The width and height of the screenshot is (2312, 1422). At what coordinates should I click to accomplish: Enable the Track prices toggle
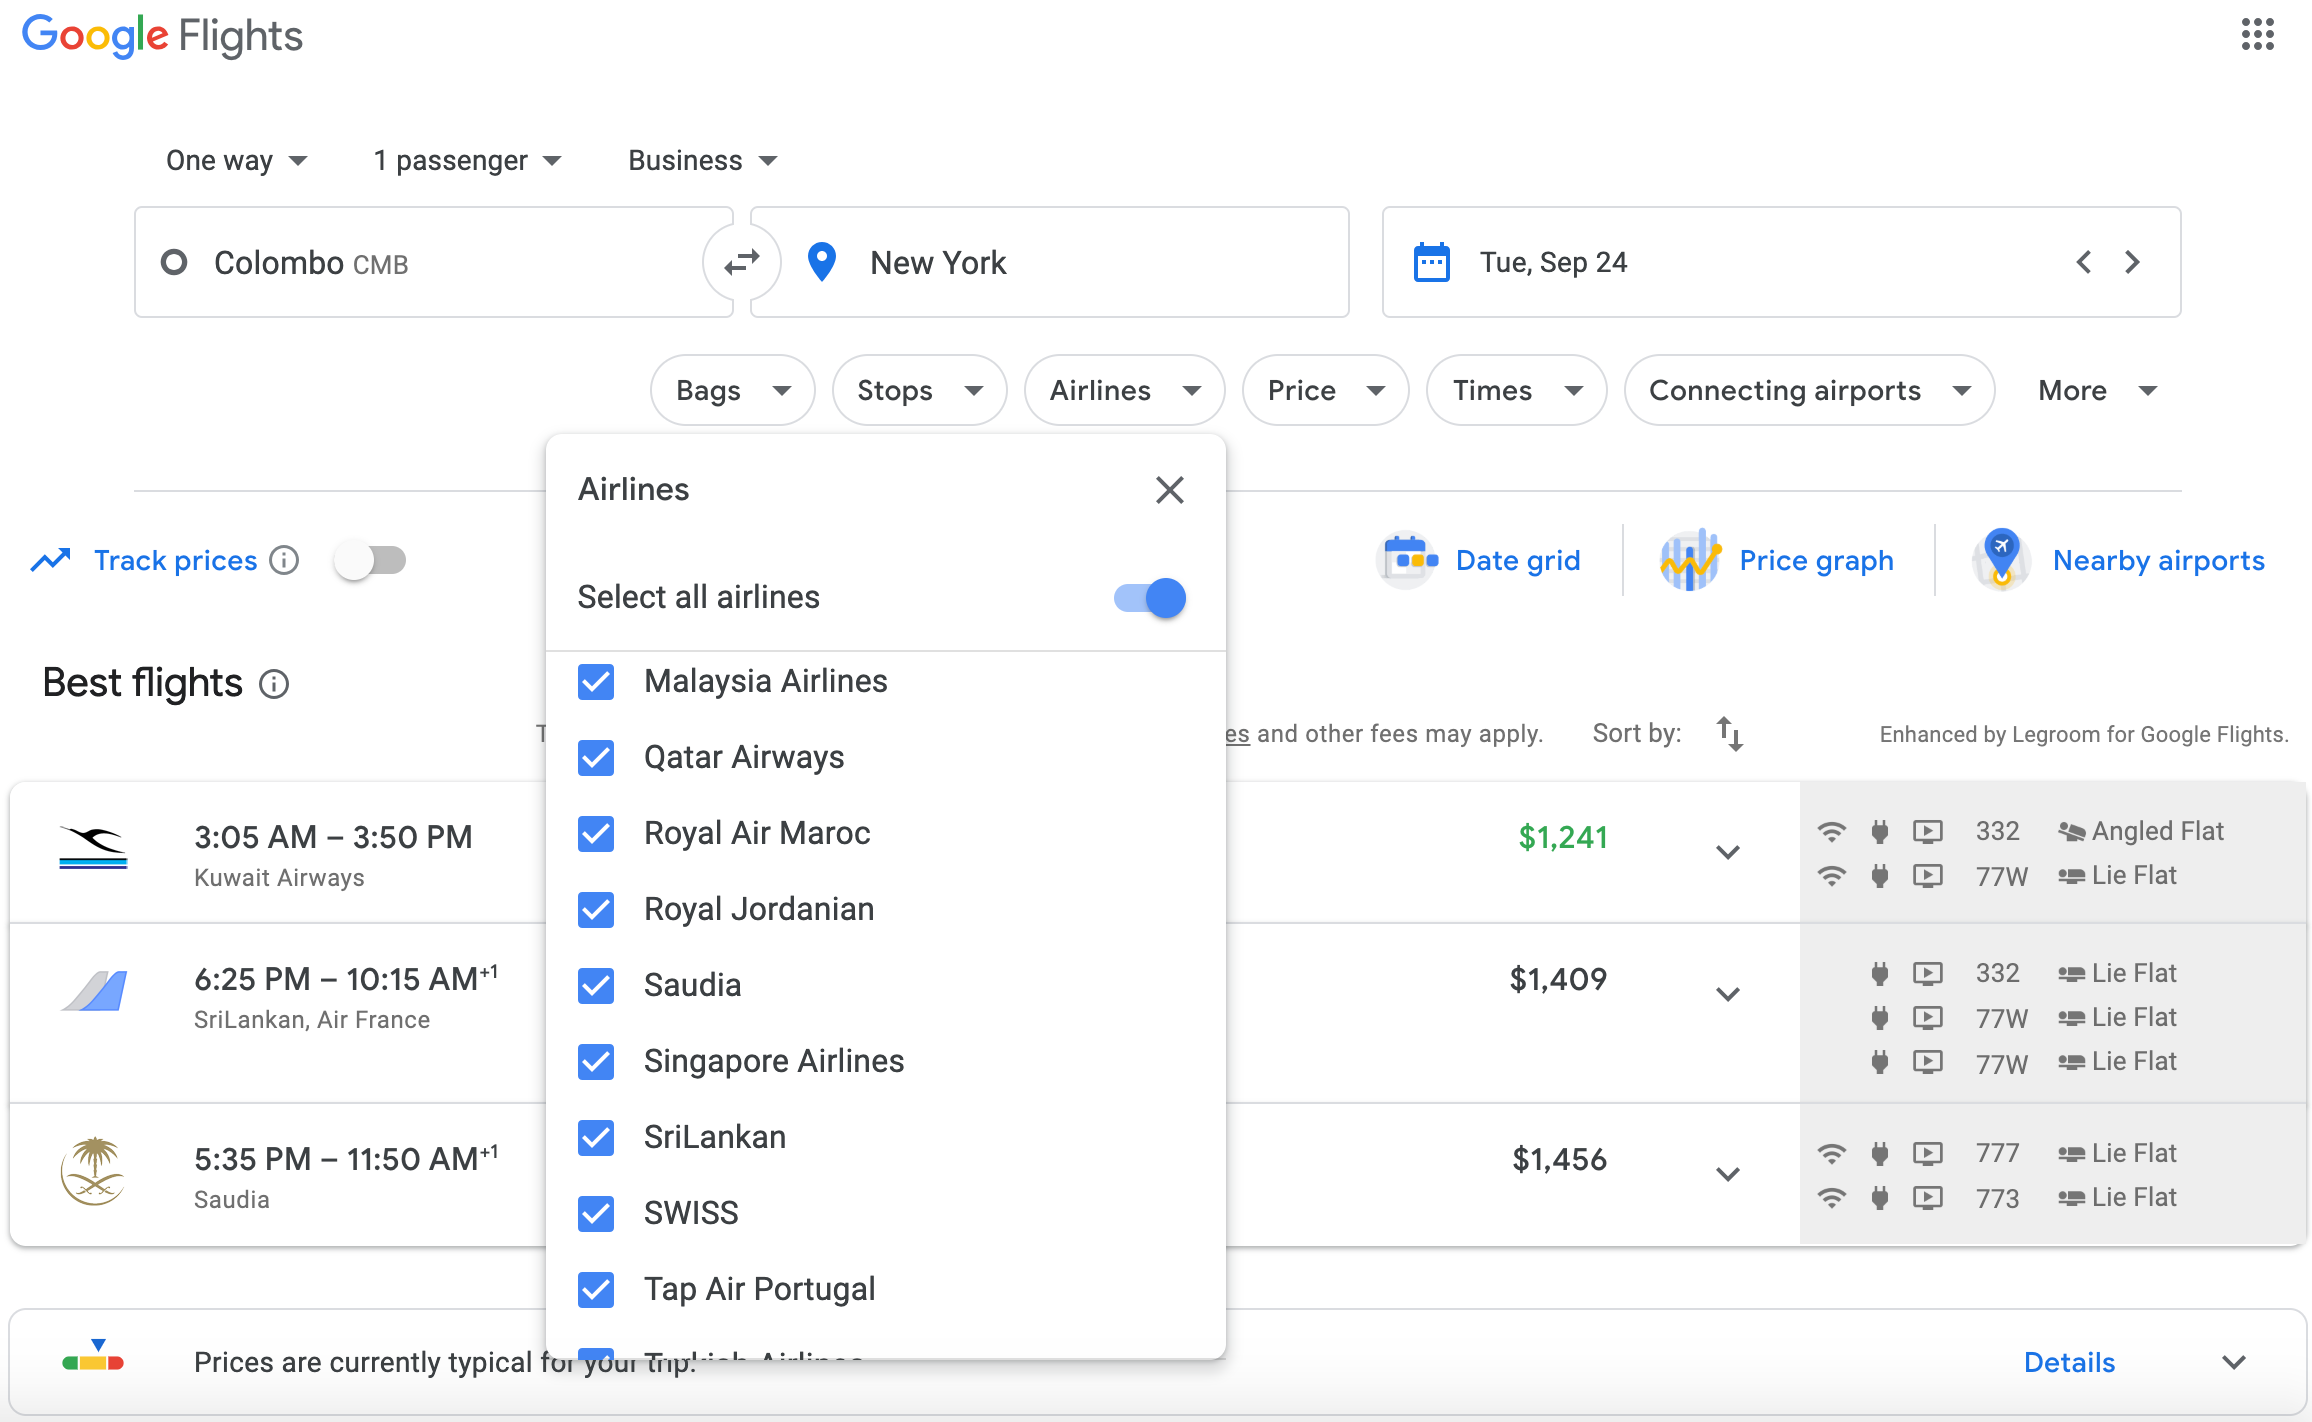[370, 561]
